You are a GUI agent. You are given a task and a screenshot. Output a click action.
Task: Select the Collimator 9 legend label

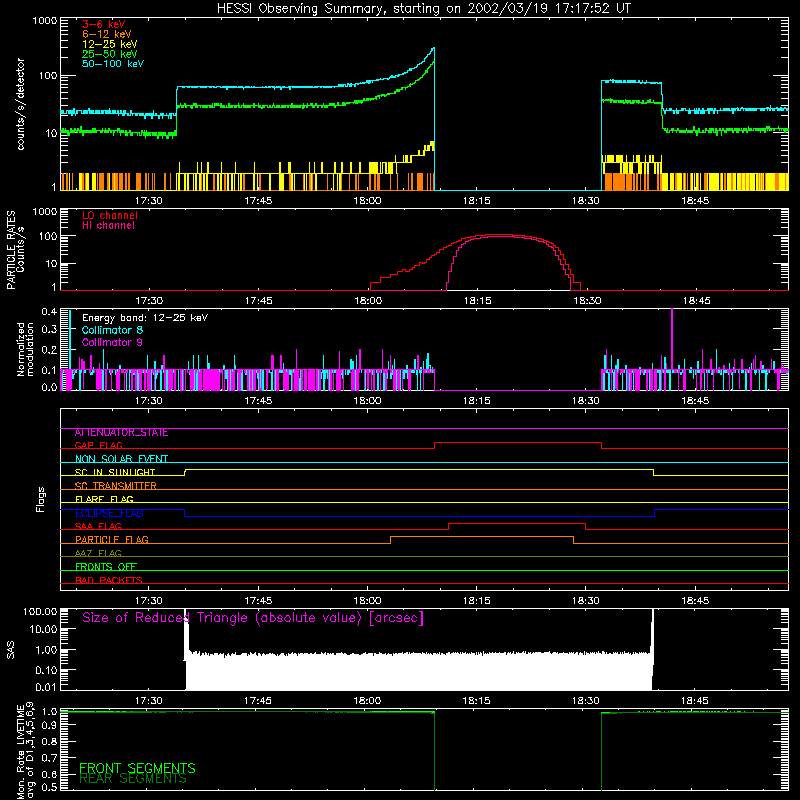(x=112, y=342)
